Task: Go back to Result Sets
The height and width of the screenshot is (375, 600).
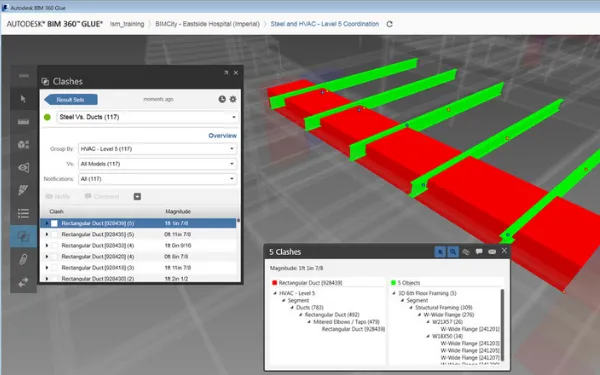Action: click(x=71, y=99)
